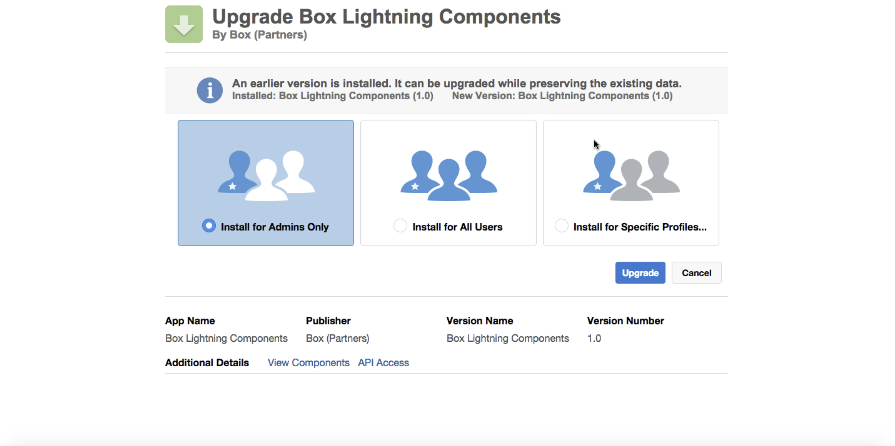Click the blue info circle icon
895x446 pixels.
pyautogui.click(x=209, y=90)
